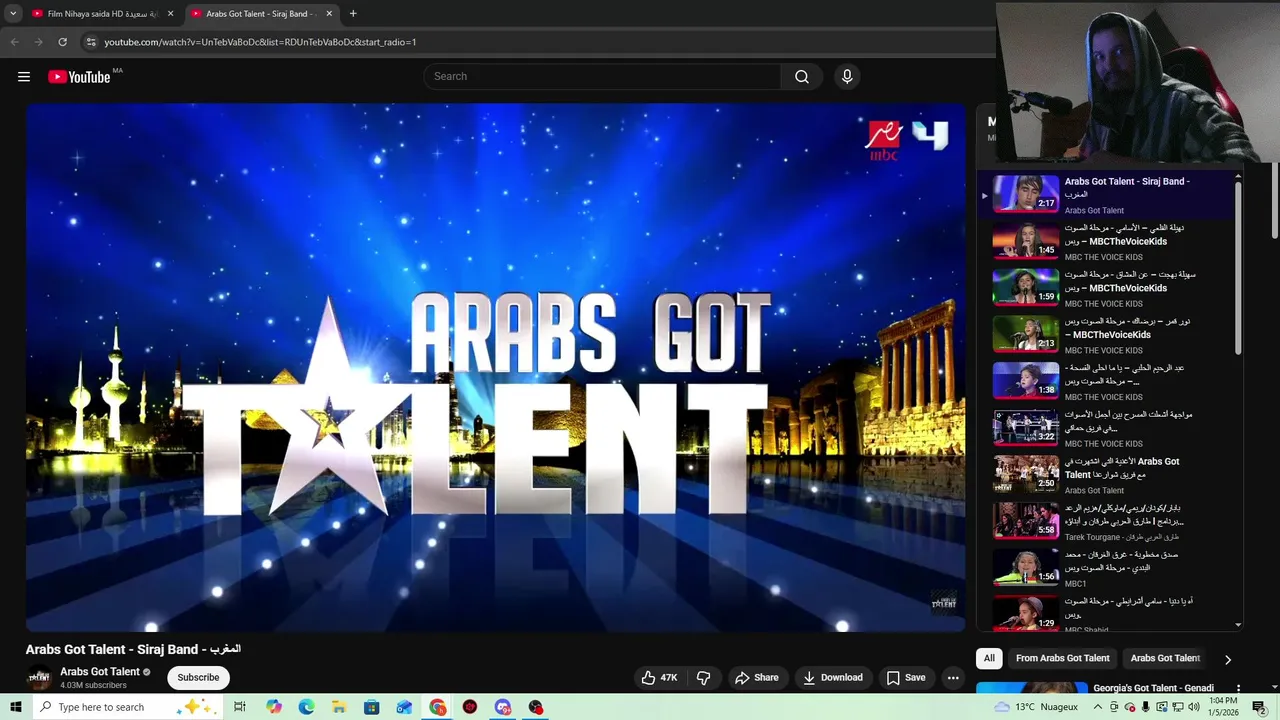The image size is (1280, 720).
Task: Like the video with 47K likes
Action: pos(660,677)
